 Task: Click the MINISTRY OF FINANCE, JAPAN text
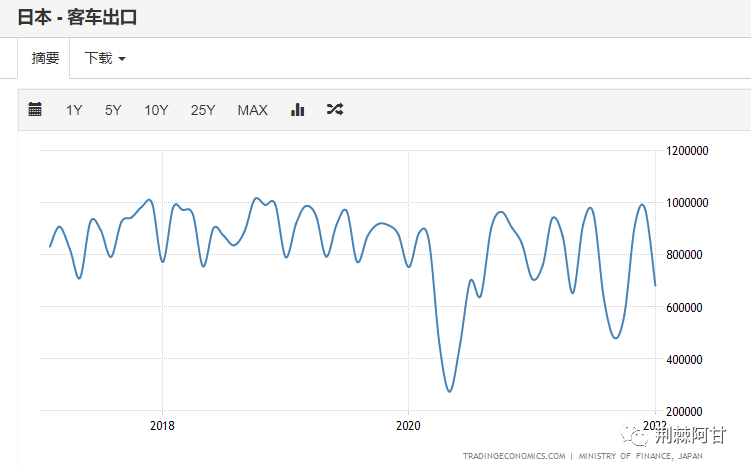point(641,456)
